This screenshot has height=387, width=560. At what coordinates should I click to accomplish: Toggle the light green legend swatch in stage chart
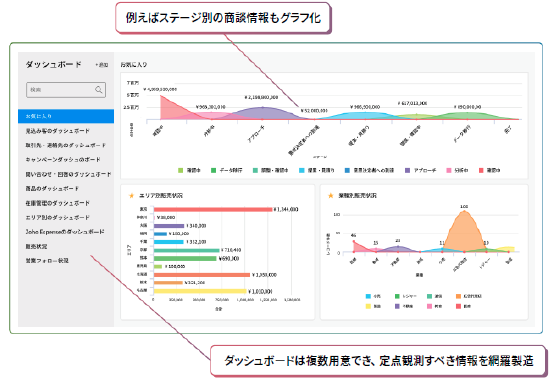pyautogui.click(x=180, y=170)
